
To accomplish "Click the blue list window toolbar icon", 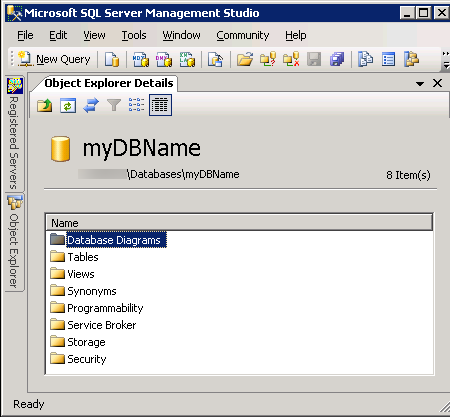I will tap(388, 59).
